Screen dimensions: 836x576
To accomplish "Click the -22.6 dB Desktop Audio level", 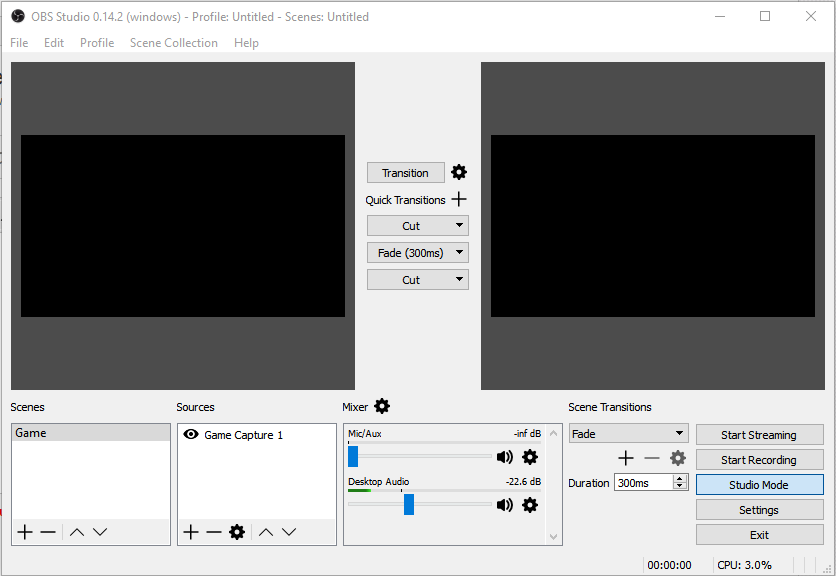I will (x=523, y=482).
